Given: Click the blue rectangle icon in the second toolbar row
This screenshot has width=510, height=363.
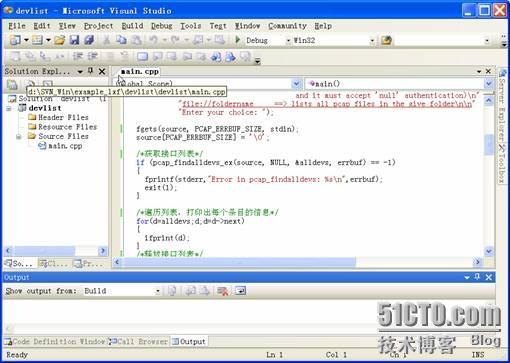Looking at the screenshot, I should click(142, 57).
